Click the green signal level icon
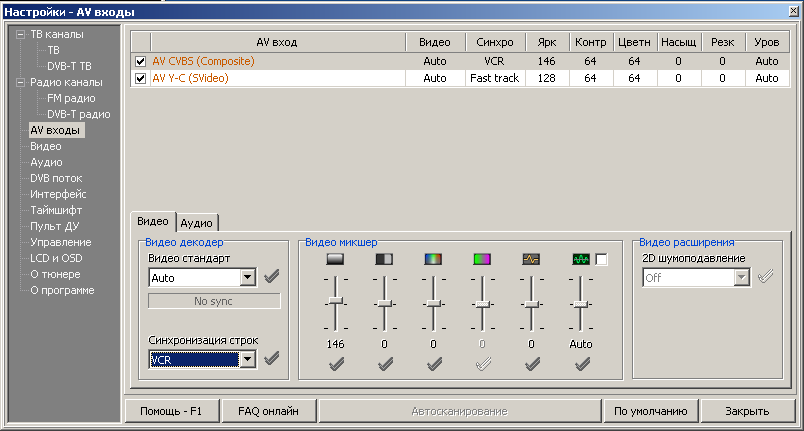Screen dimensions: 804x431 (x=581, y=258)
